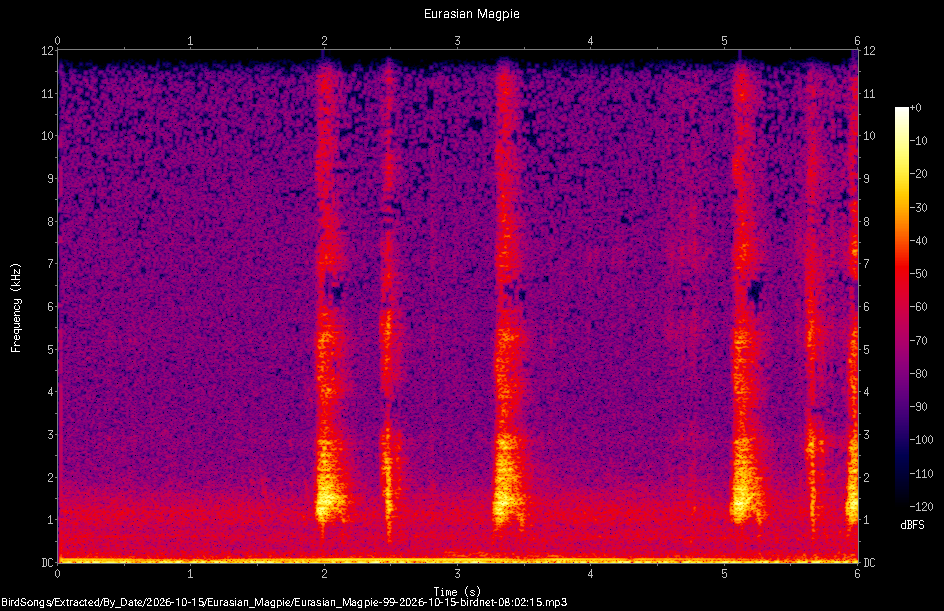Viewport: 944px width, 611px height.
Task: Click the top time axis "3" label
Action: pyautogui.click(x=458, y=41)
